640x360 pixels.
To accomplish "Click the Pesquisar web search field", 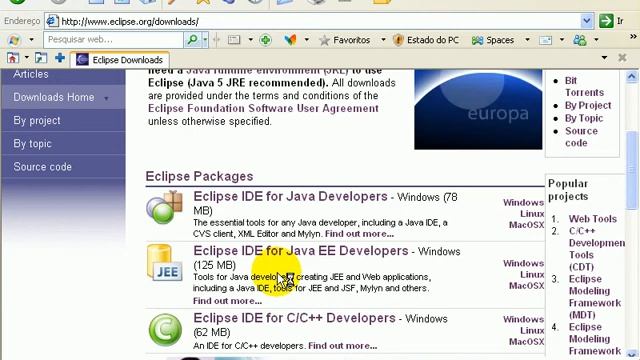I will tap(113, 40).
